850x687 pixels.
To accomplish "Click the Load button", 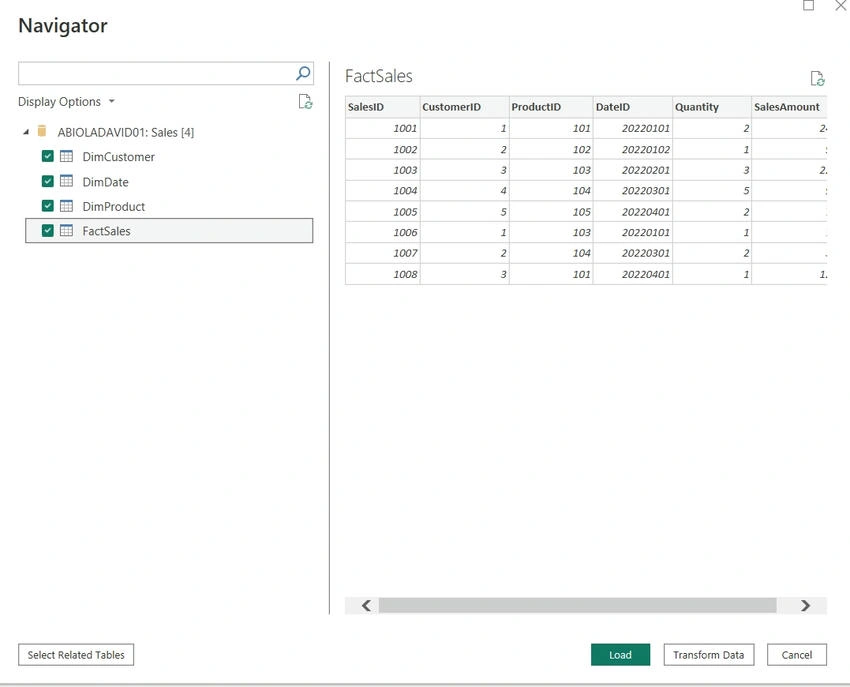I will (x=620, y=654).
